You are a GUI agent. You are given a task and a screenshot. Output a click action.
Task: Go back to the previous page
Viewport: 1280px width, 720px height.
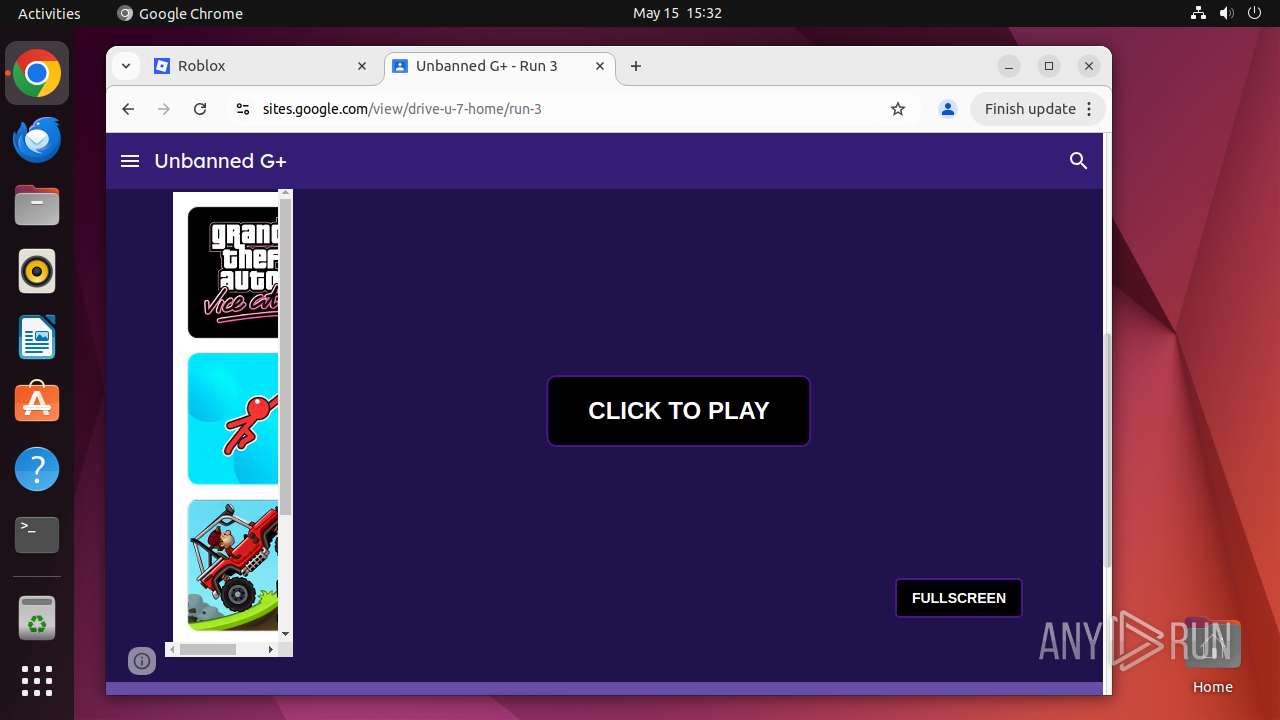pos(128,109)
